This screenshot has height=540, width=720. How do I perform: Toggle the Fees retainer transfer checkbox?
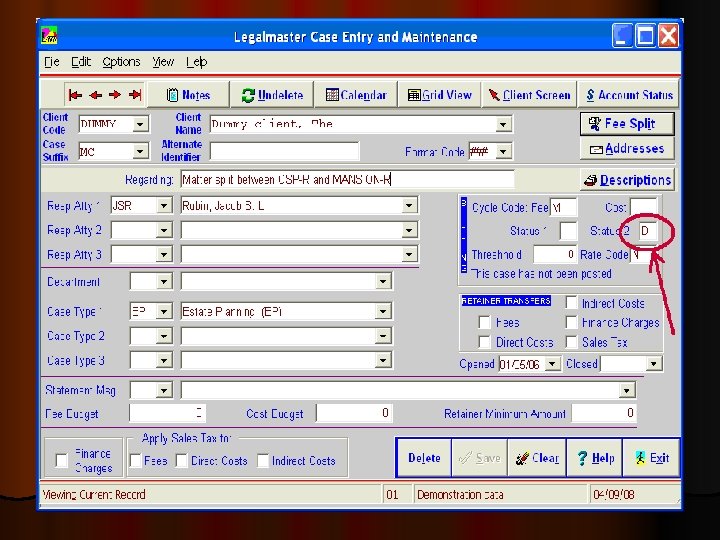pyautogui.click(x=484, y=322)
